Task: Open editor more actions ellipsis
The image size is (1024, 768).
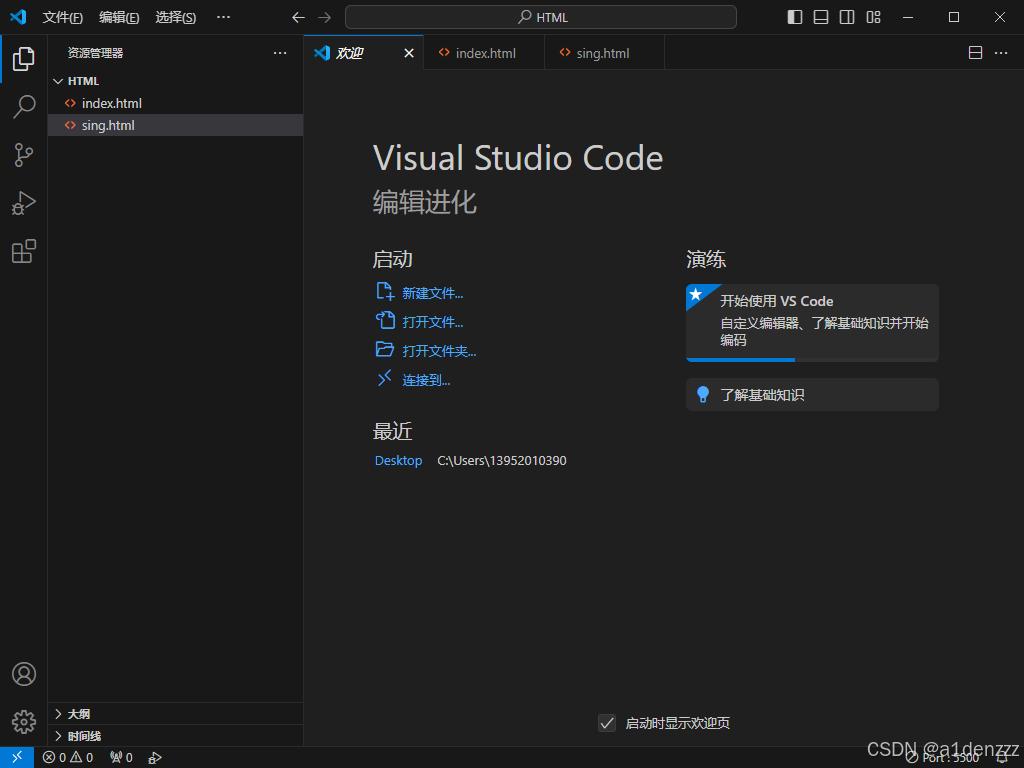Action: coord(1001,53)
